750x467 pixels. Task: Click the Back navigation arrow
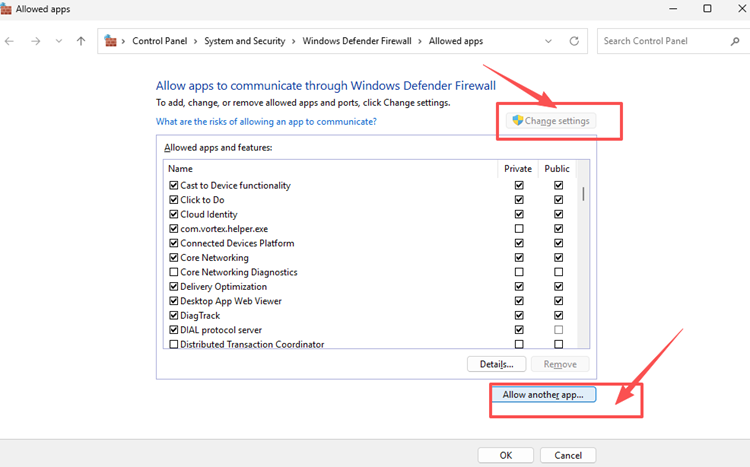pos(9,41)
